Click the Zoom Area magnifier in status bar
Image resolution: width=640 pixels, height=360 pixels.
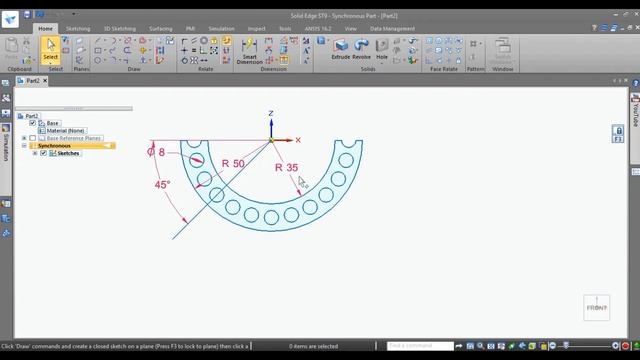[480, 346]
